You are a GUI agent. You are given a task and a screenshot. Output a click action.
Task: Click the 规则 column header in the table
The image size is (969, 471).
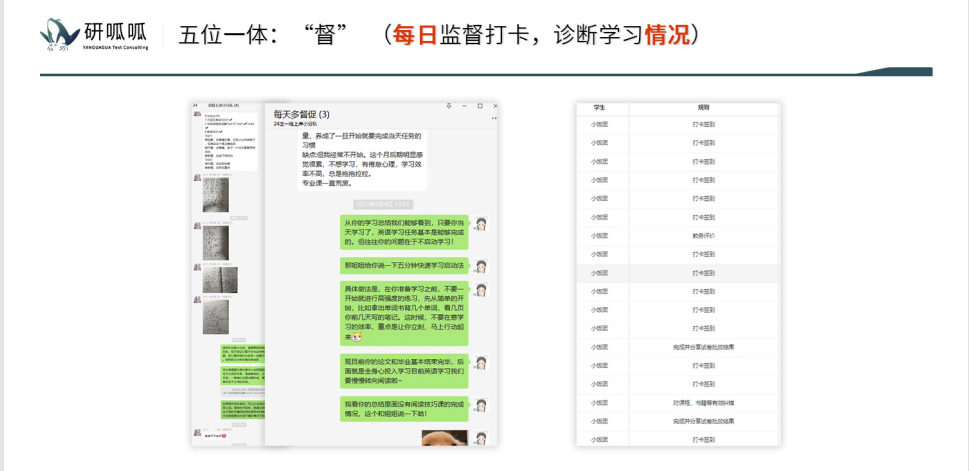click(703, 107)
